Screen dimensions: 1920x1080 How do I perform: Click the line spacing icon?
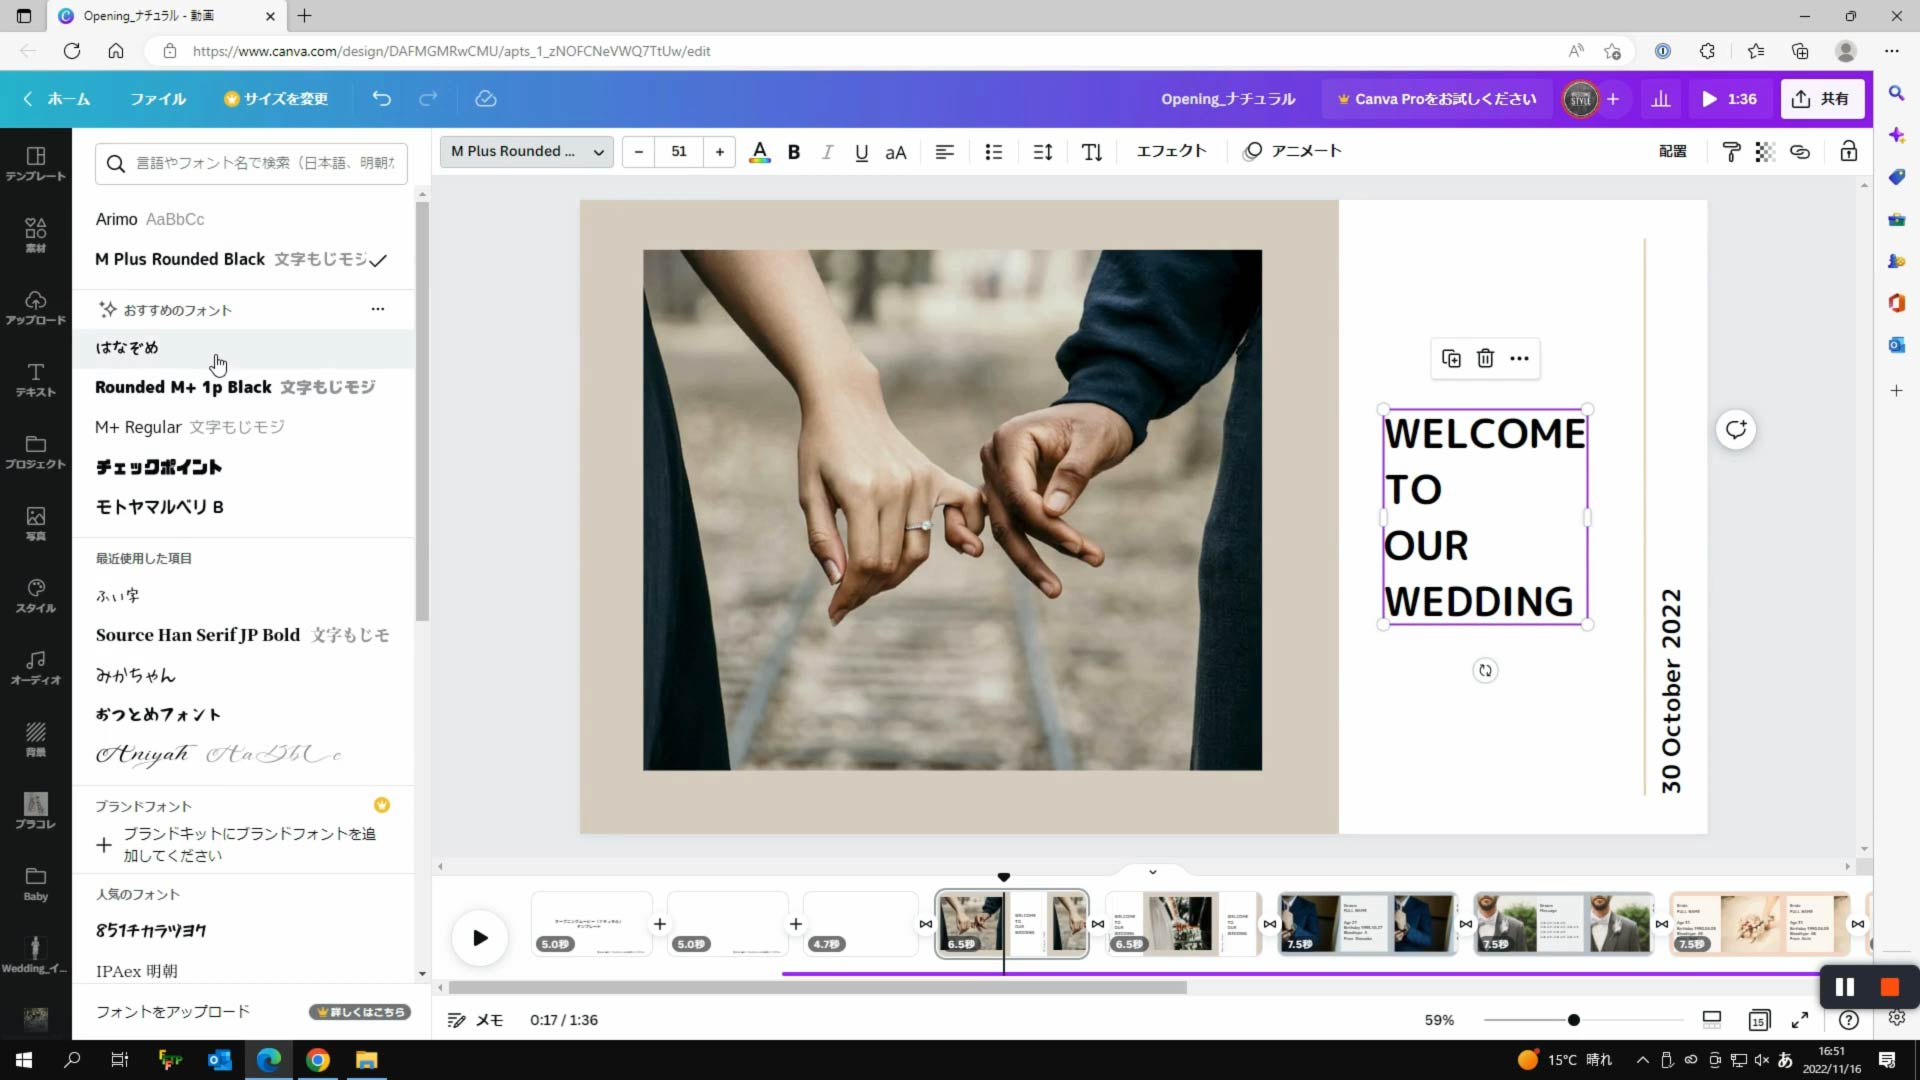tap(1042, 152)
